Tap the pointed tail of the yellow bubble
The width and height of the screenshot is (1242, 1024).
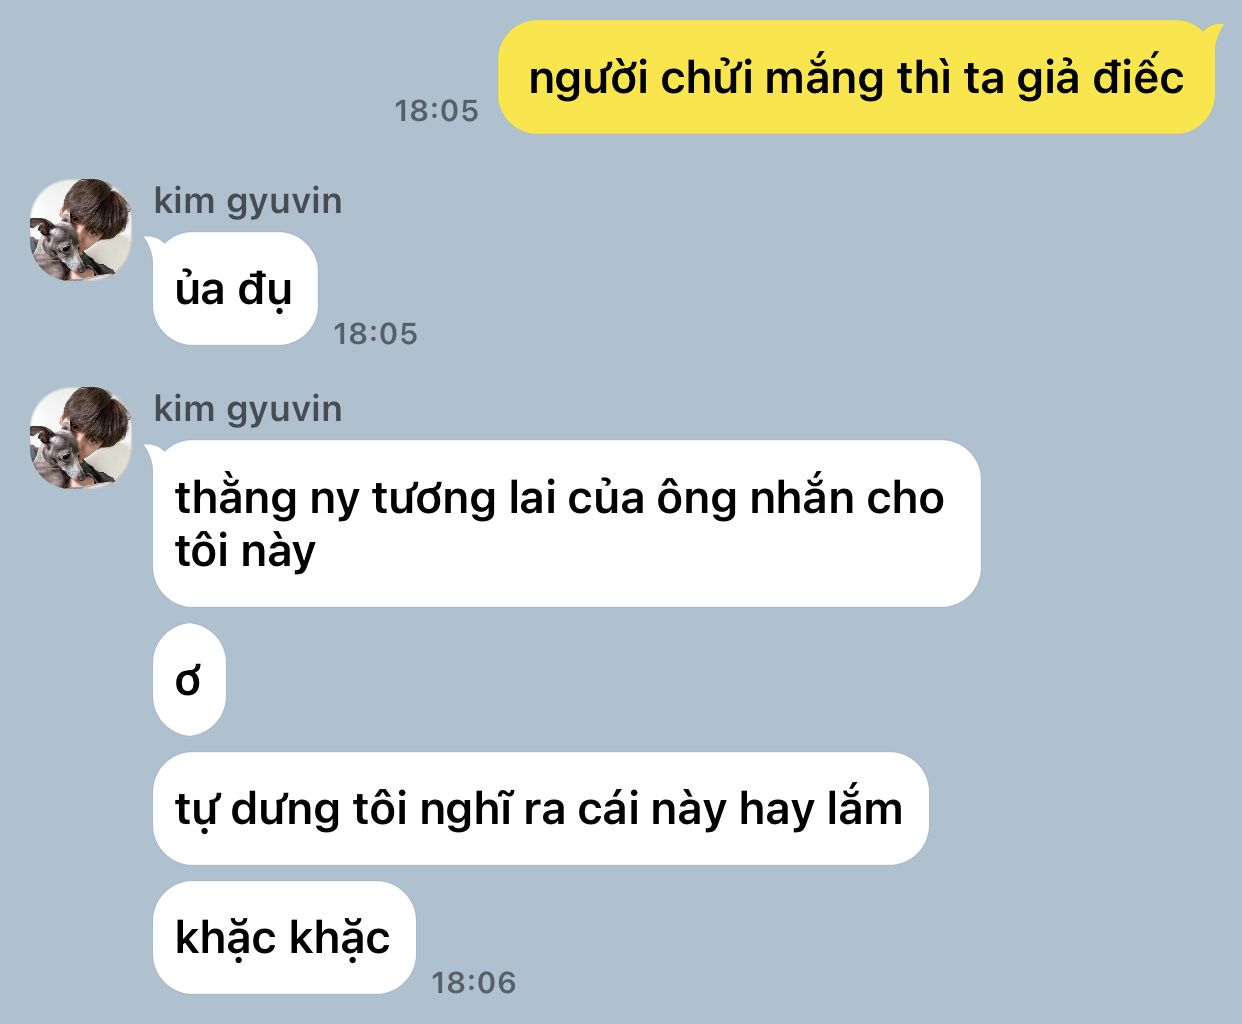[x=1213, y=32]
